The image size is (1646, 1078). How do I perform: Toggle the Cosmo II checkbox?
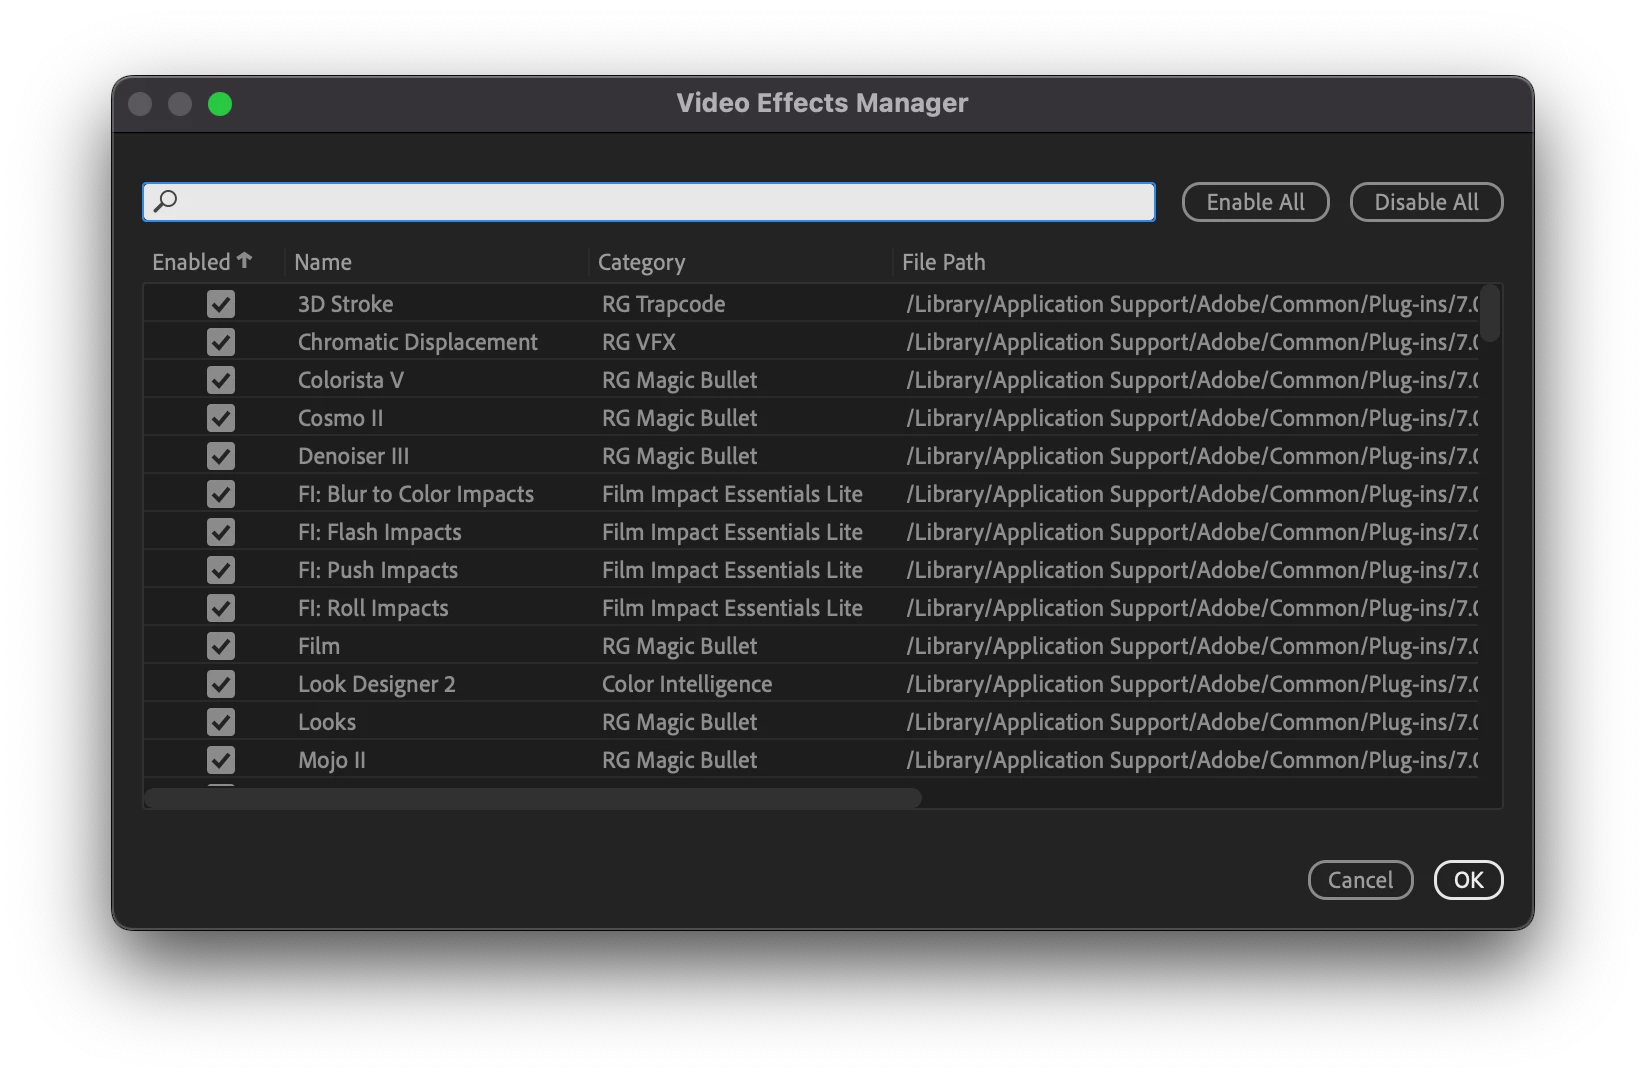(221, 418)
